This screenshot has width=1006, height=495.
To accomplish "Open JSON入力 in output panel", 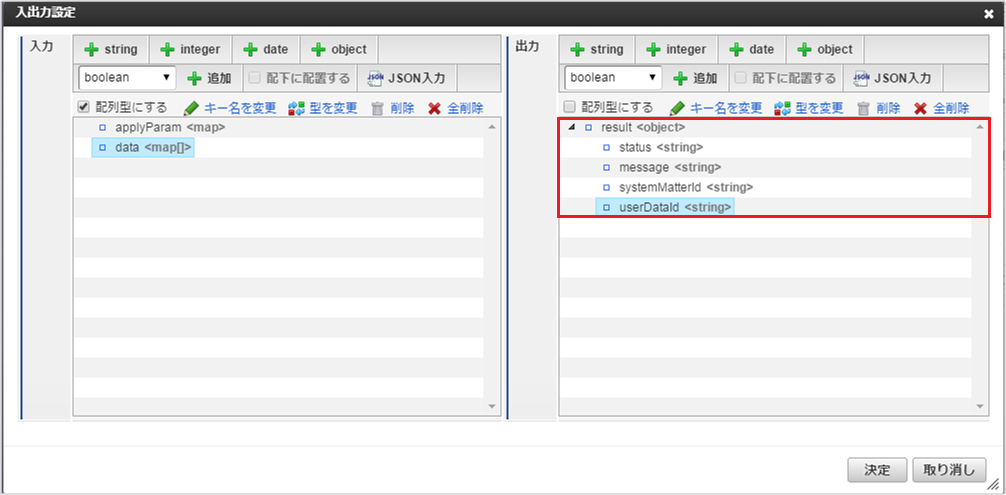I will (x=893, y=78).
